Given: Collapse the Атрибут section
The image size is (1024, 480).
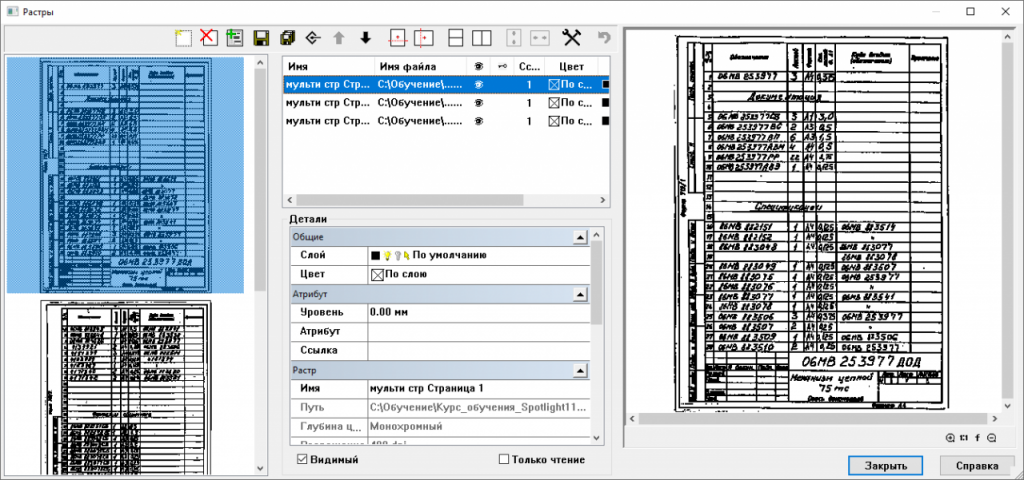Looking at the screenshot, I should click(x=579, y=295).
